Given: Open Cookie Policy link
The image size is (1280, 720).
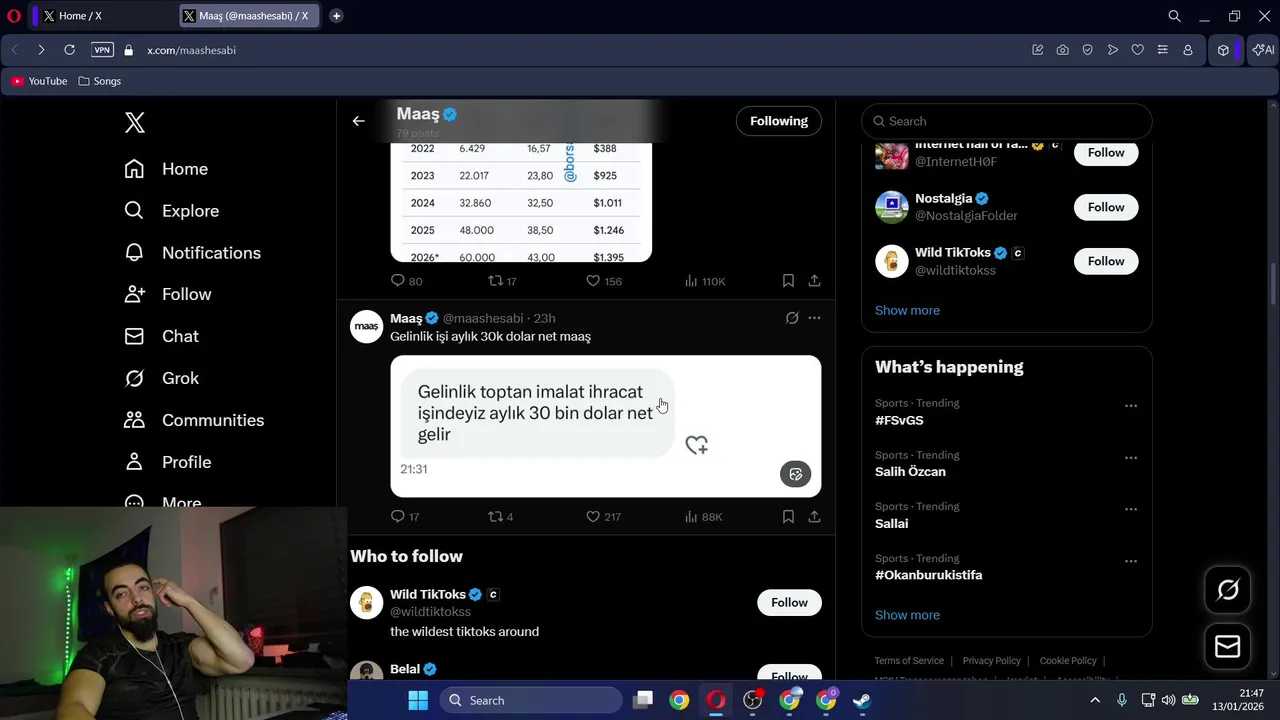Looking at the screenshot, I should tap(1068, 661).
